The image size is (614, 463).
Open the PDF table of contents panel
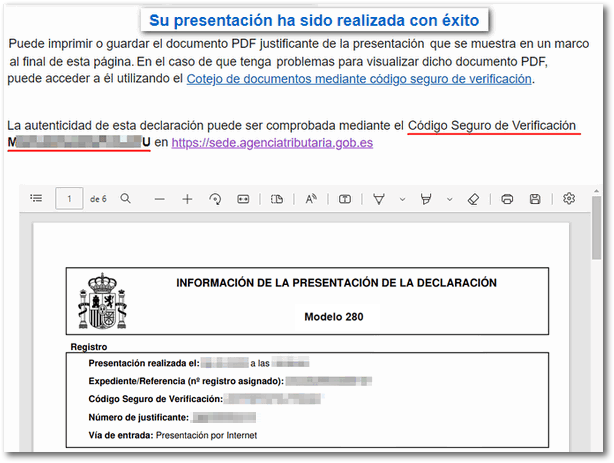click(36, 199)
